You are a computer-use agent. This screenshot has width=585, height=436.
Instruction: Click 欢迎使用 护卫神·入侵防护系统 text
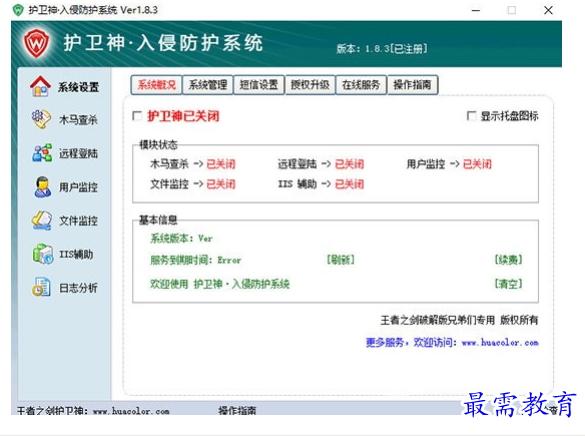point(220,284)
